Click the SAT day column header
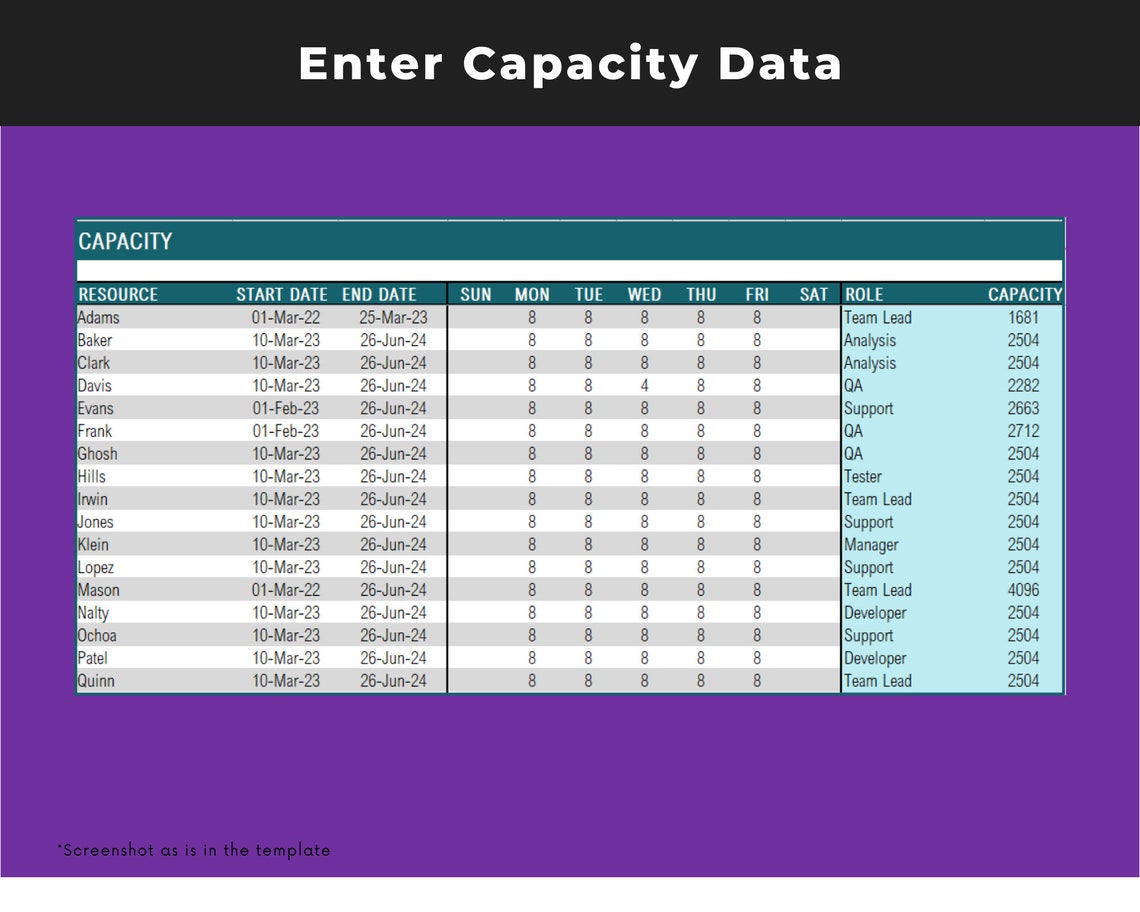This screenshot has width=1140, height=912. click(814, 295)
